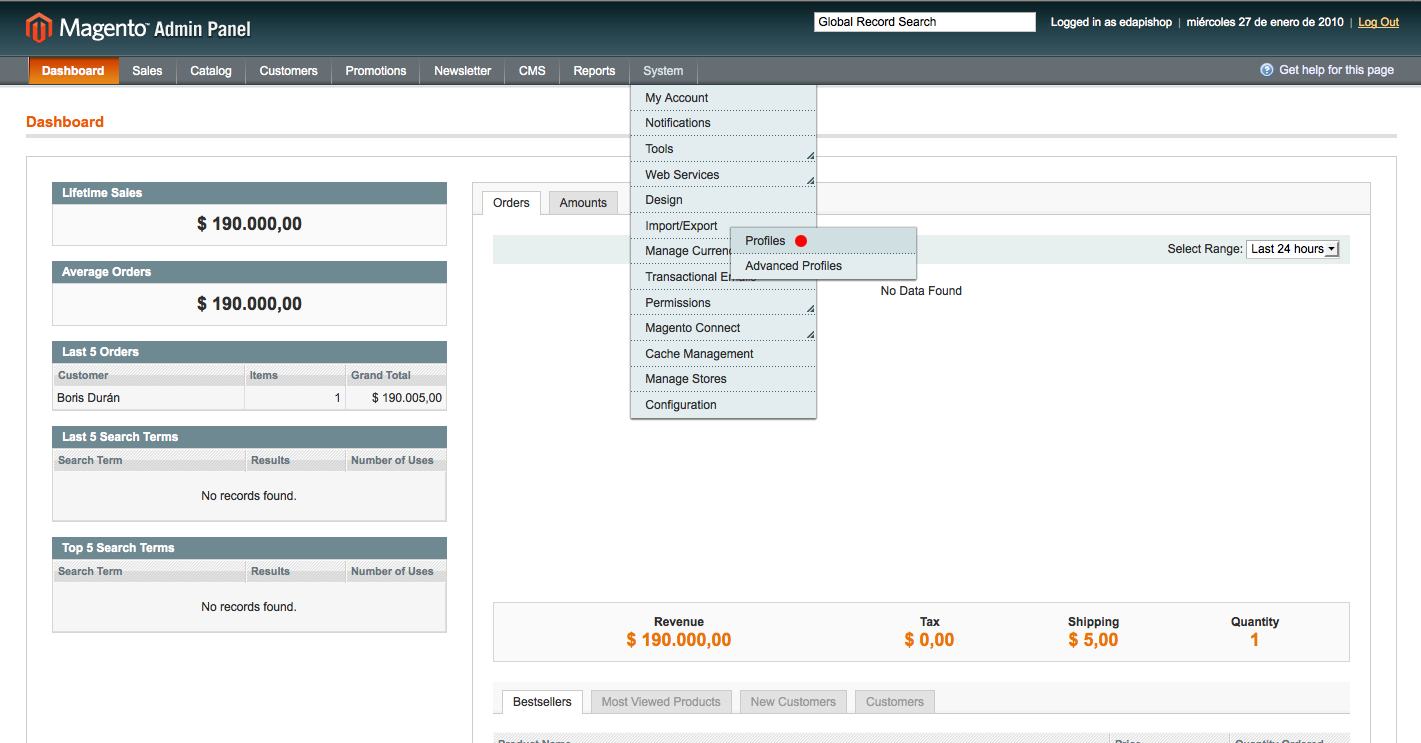
Task: Select Advanced Profiles submenu item
Action: (824, 266)
